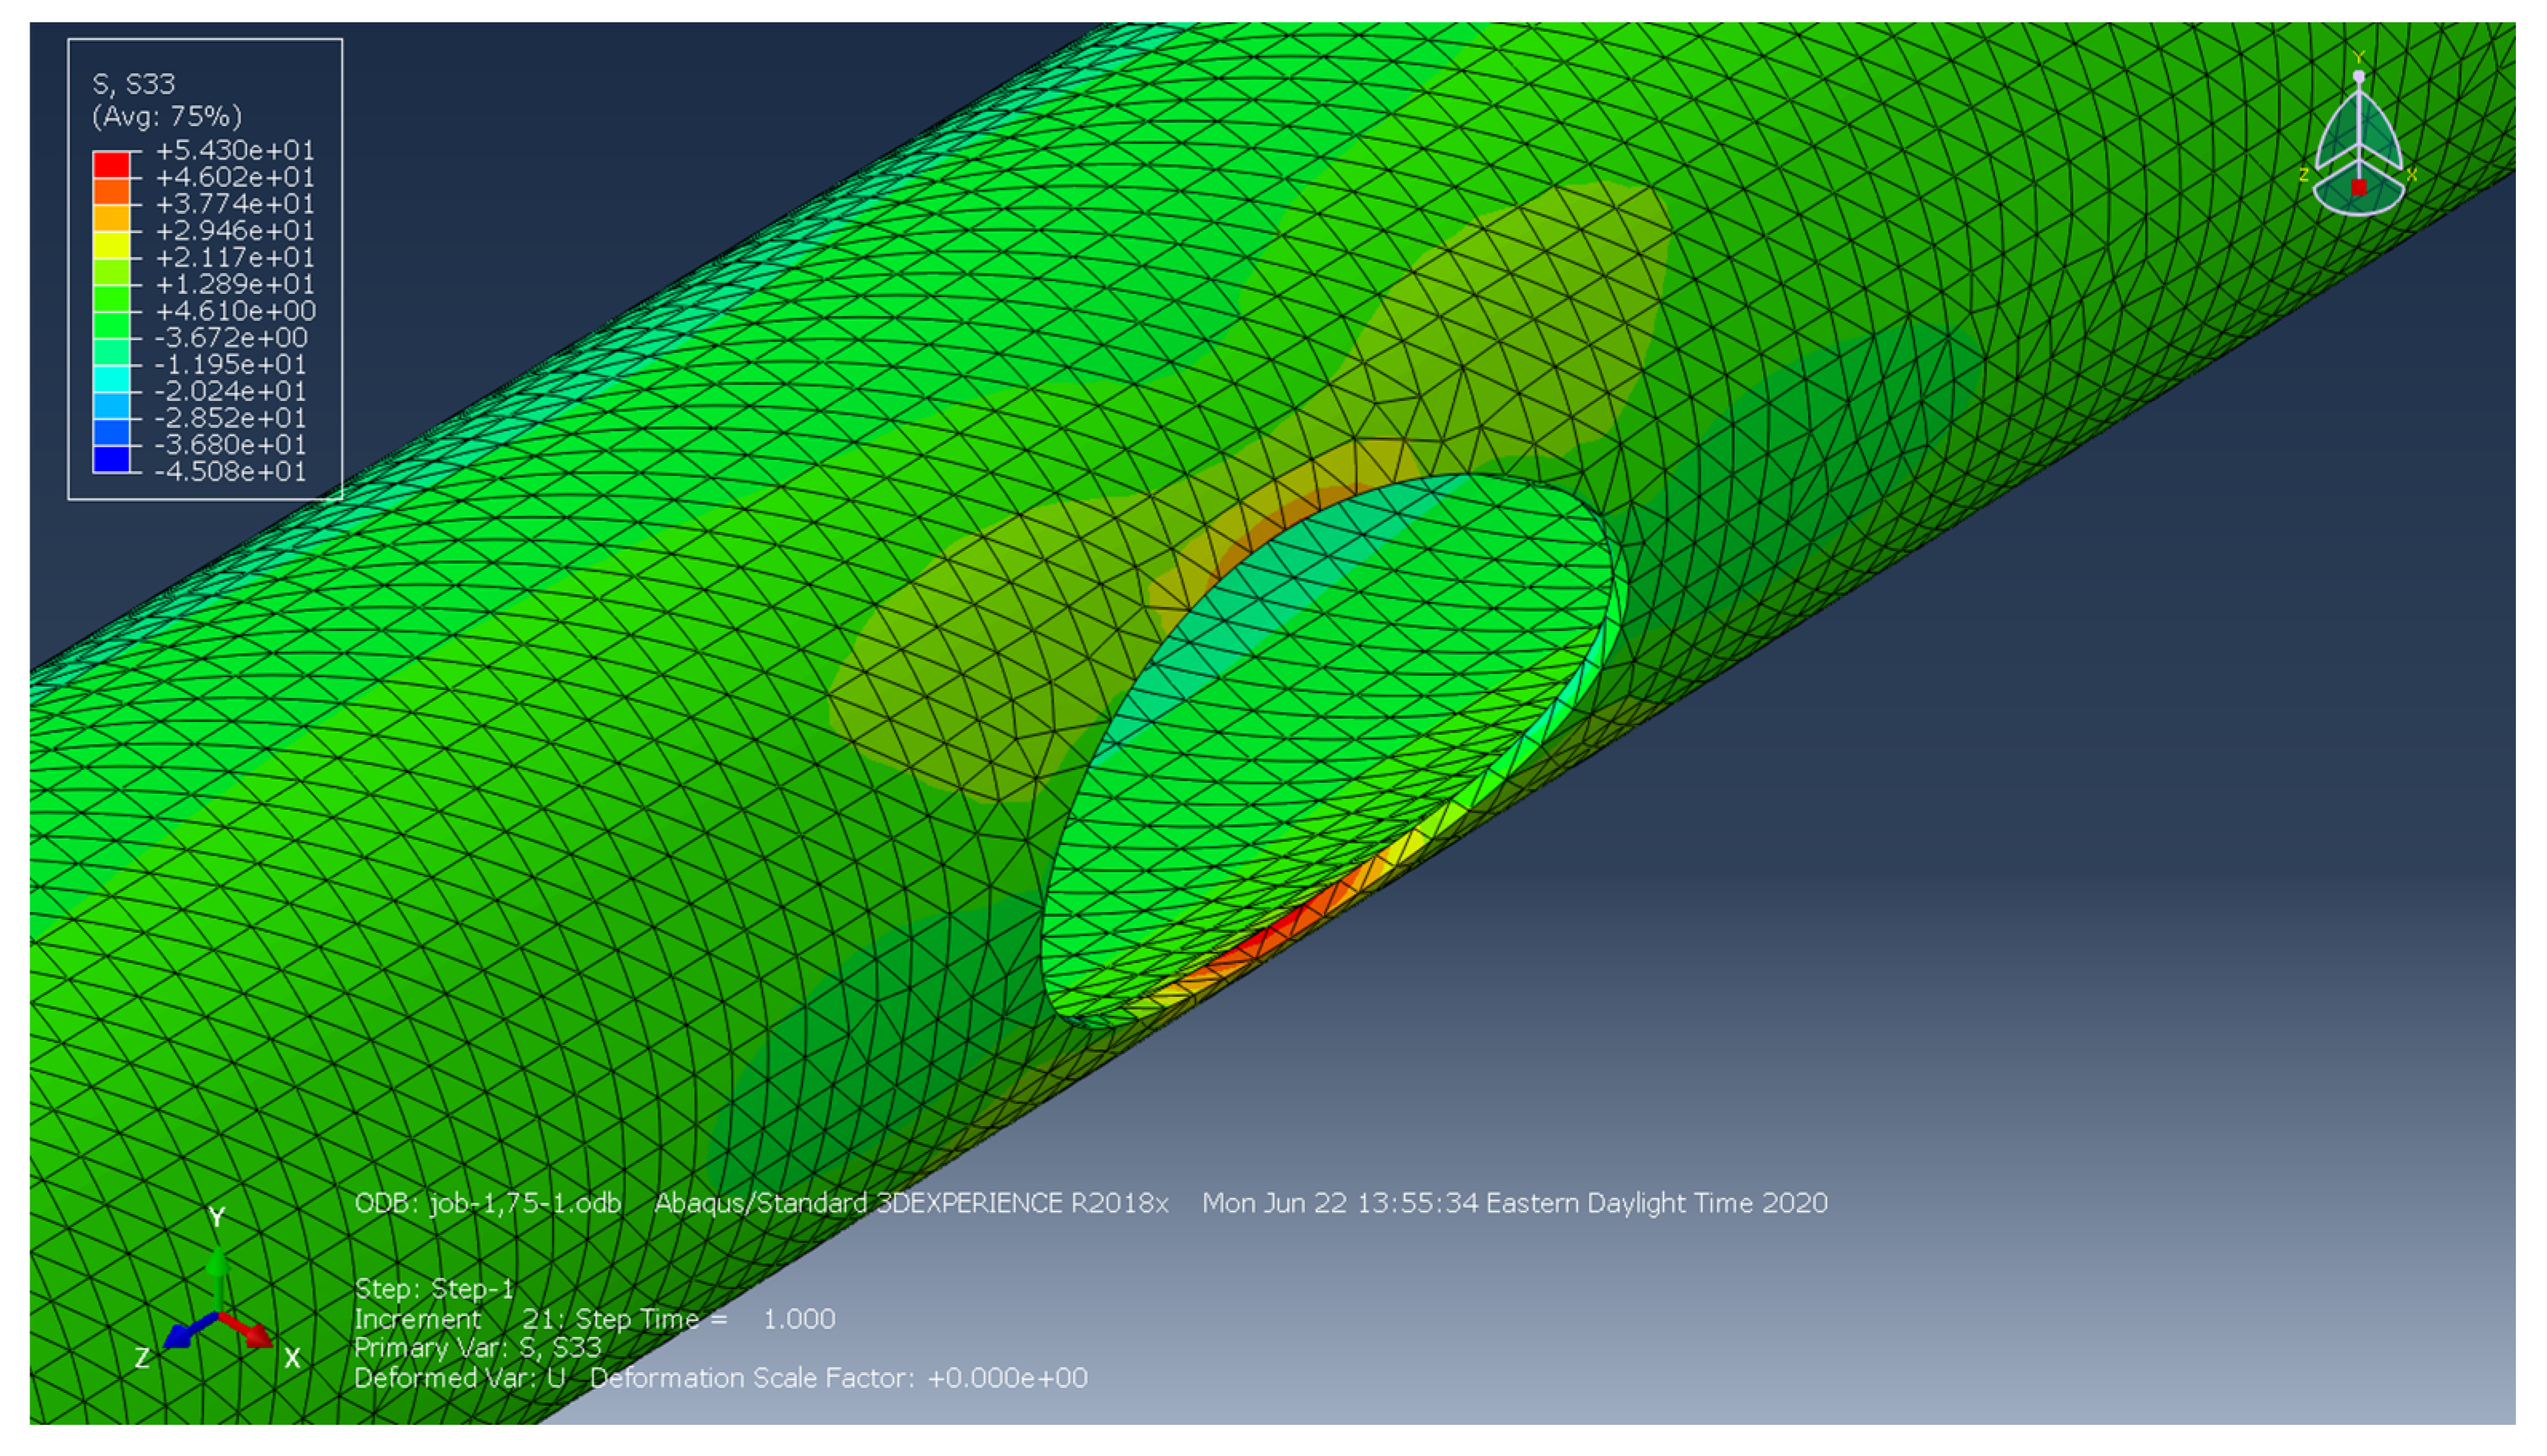
Task: Click the (Avg: 75%) legend text
Action: click(167, 116)
